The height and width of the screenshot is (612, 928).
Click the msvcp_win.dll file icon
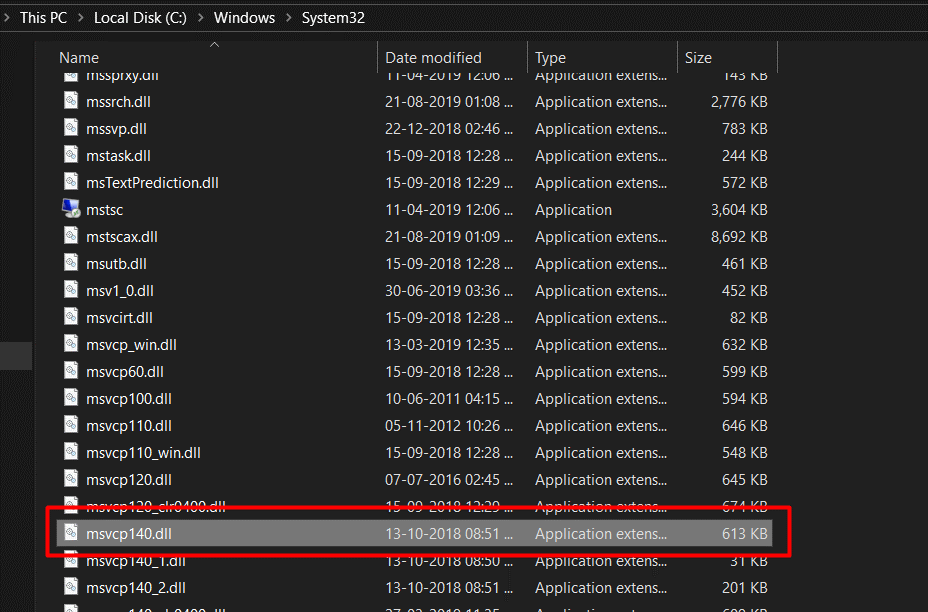tap(71, 344)
